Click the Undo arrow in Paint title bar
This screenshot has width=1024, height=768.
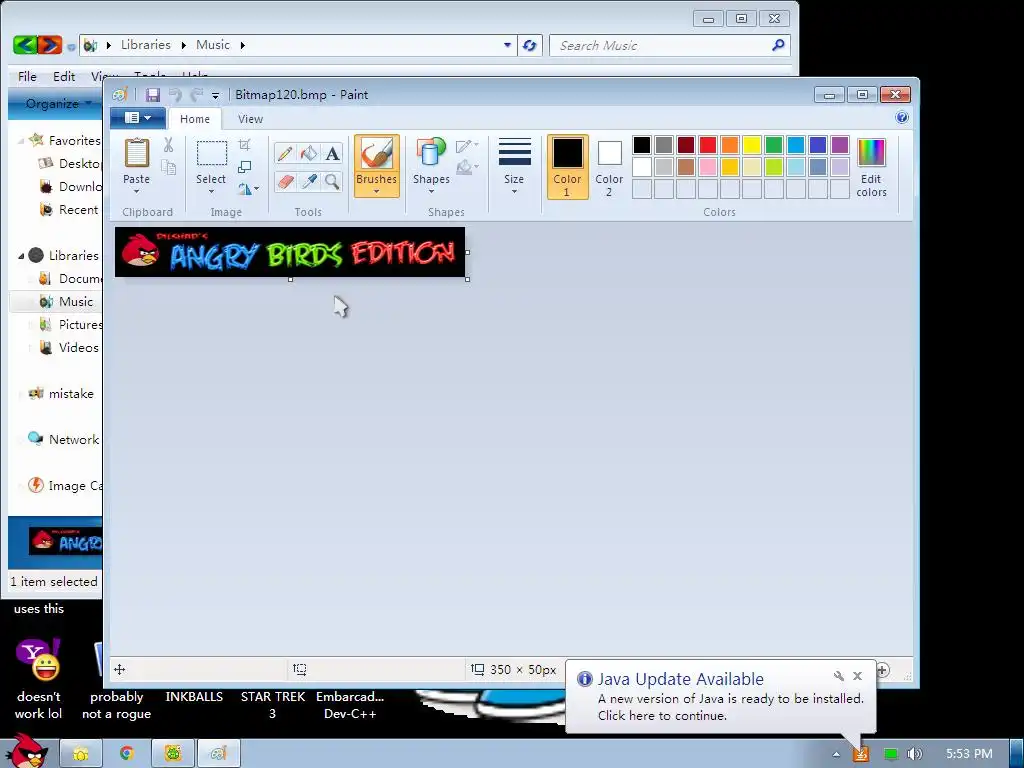[x=175, y=95]
